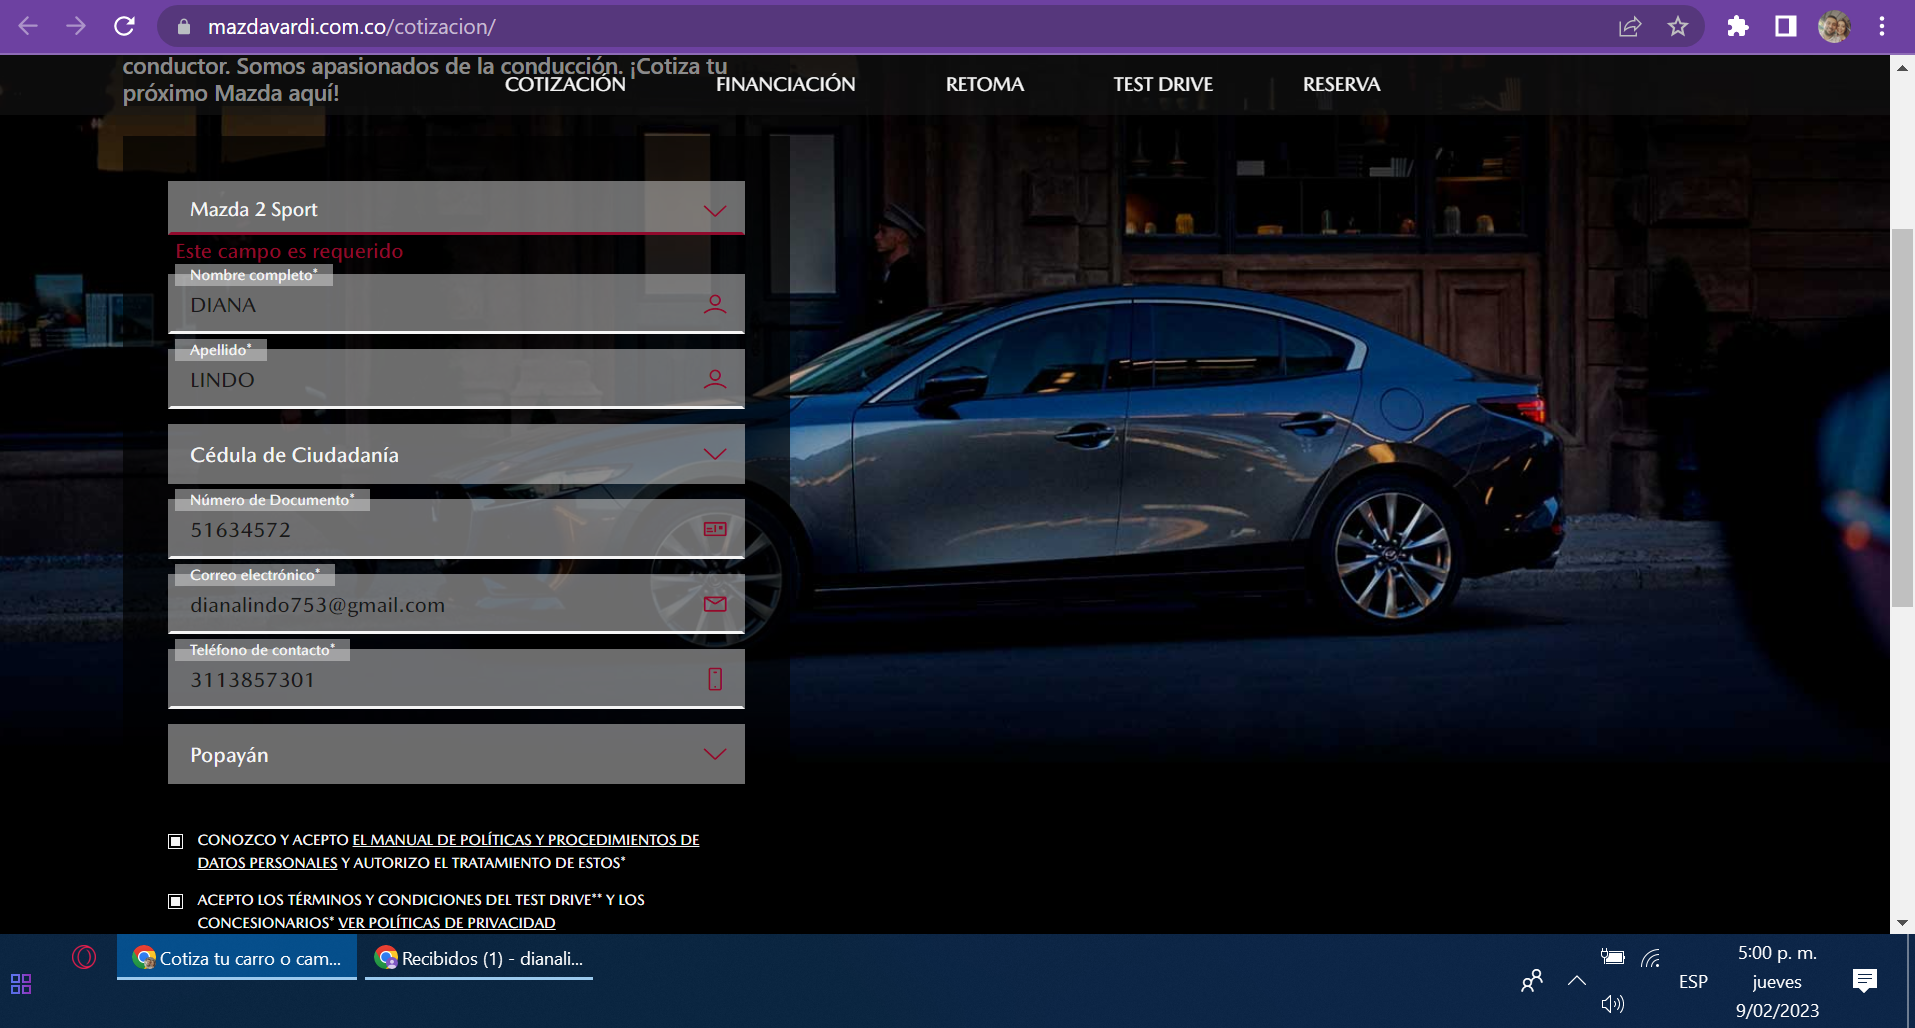Toggle the personal data policy acceptance checkbox

pos(176,841)
